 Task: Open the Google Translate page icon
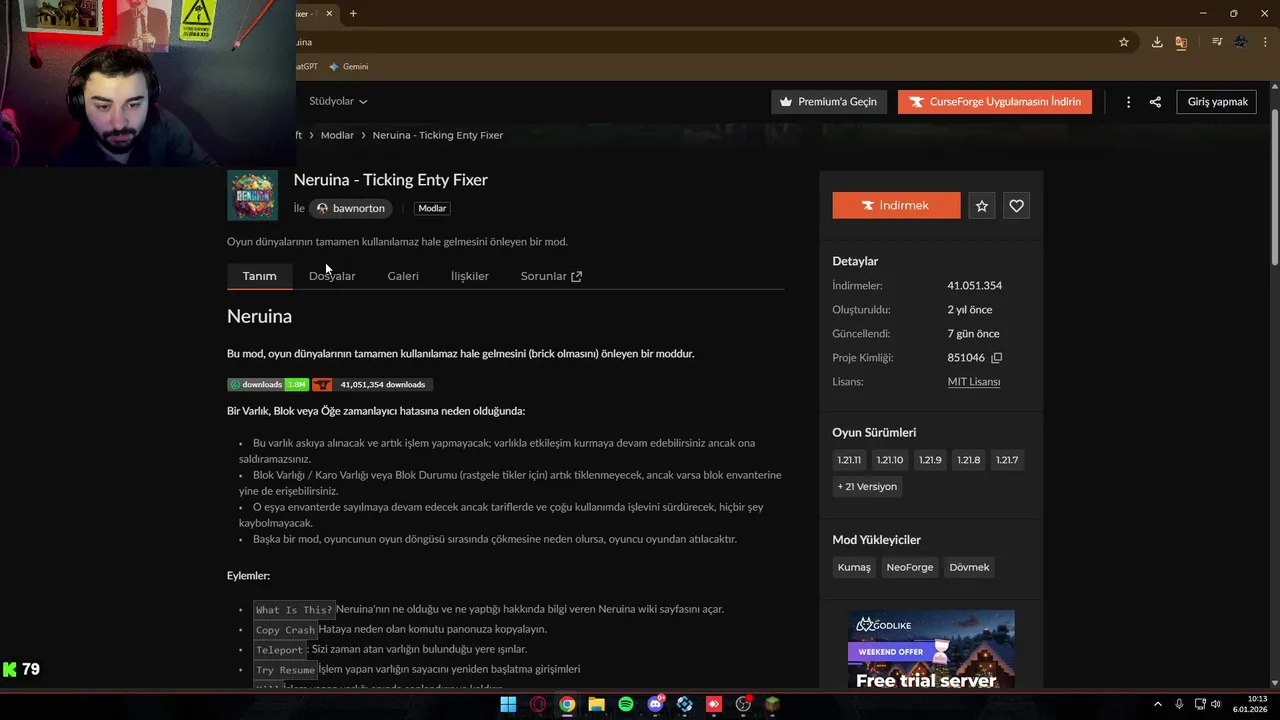1181,42
